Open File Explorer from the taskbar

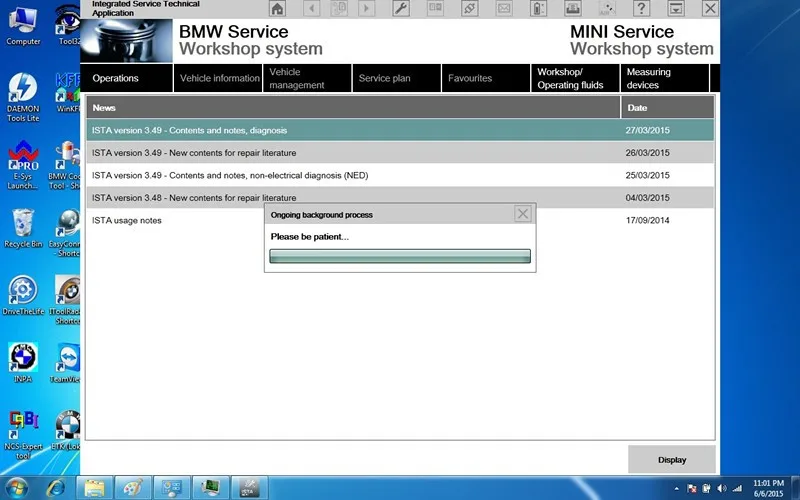pyautogui.click(x=94, y=488)
